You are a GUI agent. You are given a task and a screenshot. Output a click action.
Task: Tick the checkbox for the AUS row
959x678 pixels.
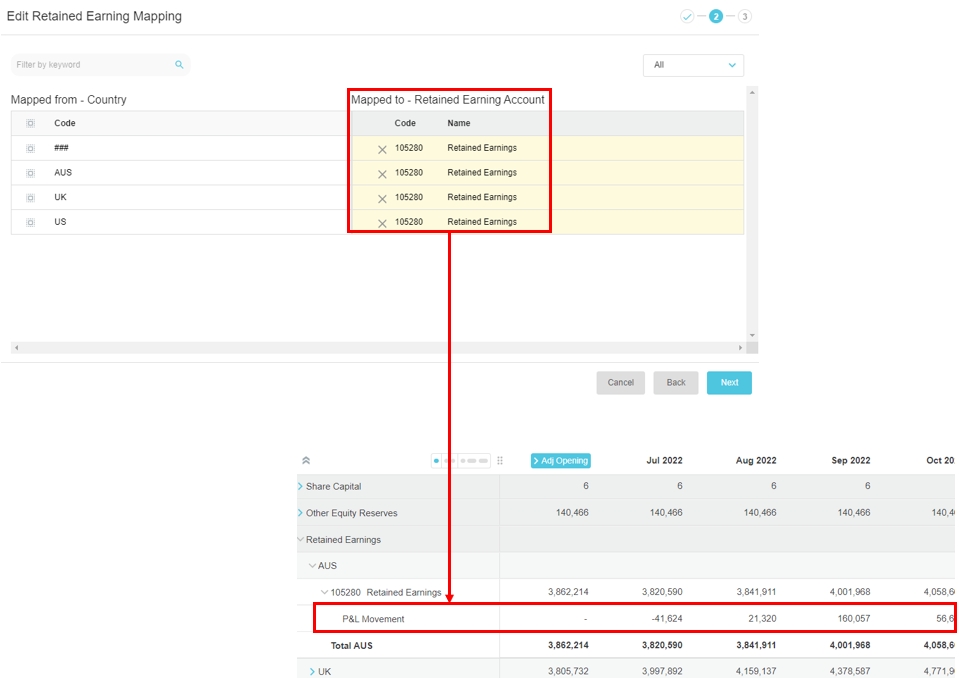tap(30, 173)
